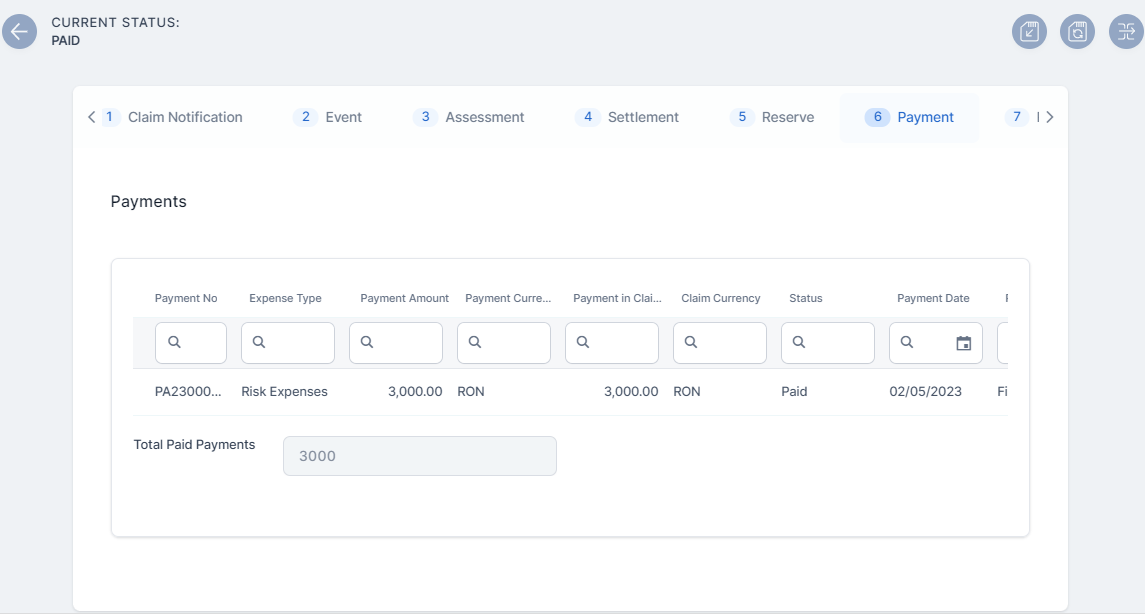Click search icon in Payment No filter
Viewport: 1145px width, 615px height.
pyautogui.click(x=174, y=342)
